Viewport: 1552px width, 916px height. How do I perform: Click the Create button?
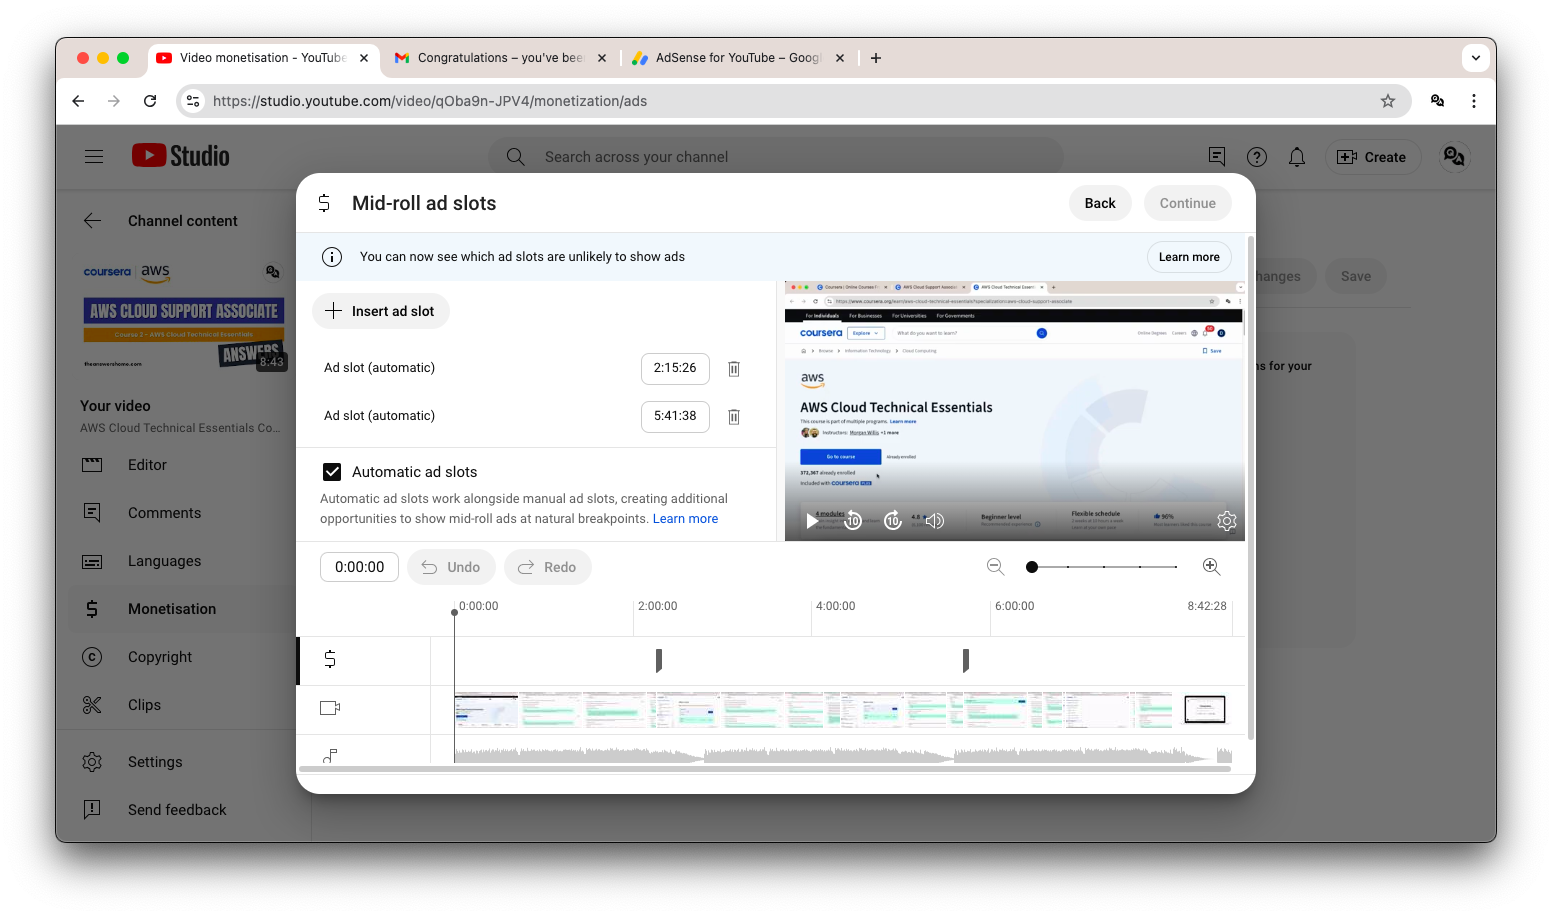pos(1372,157)
